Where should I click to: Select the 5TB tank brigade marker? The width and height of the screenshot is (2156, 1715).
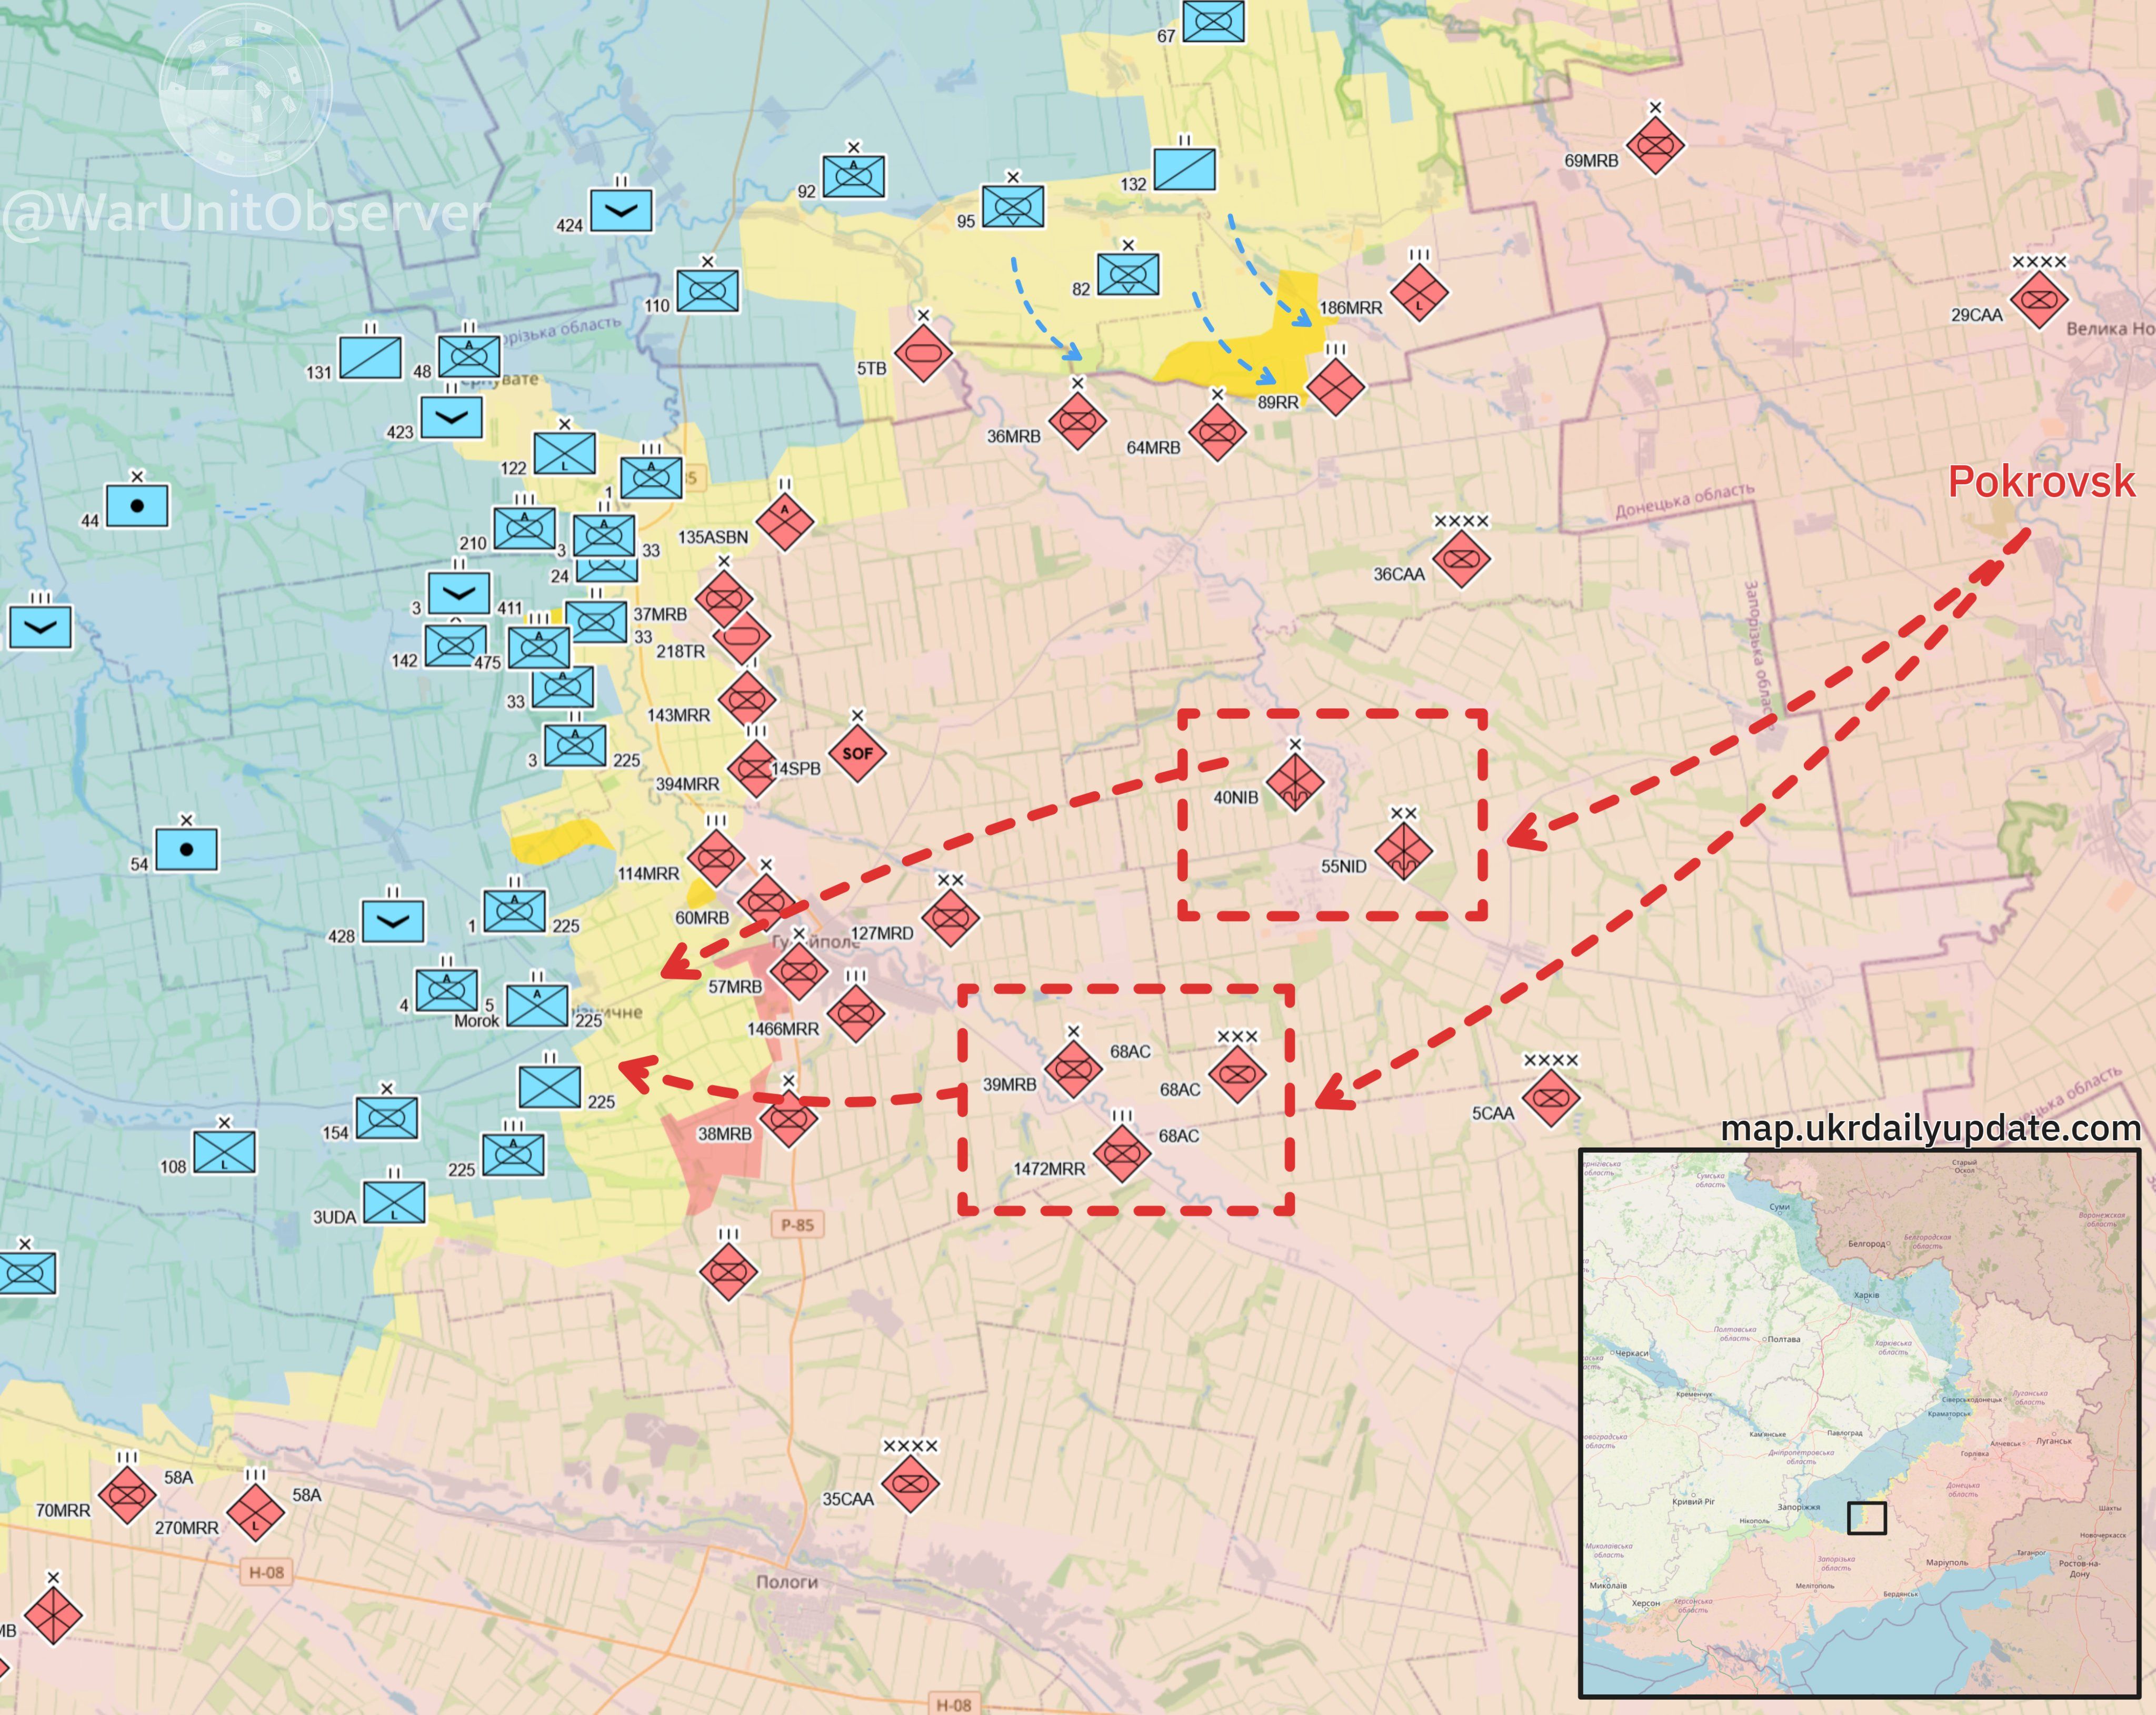[922, 353]
